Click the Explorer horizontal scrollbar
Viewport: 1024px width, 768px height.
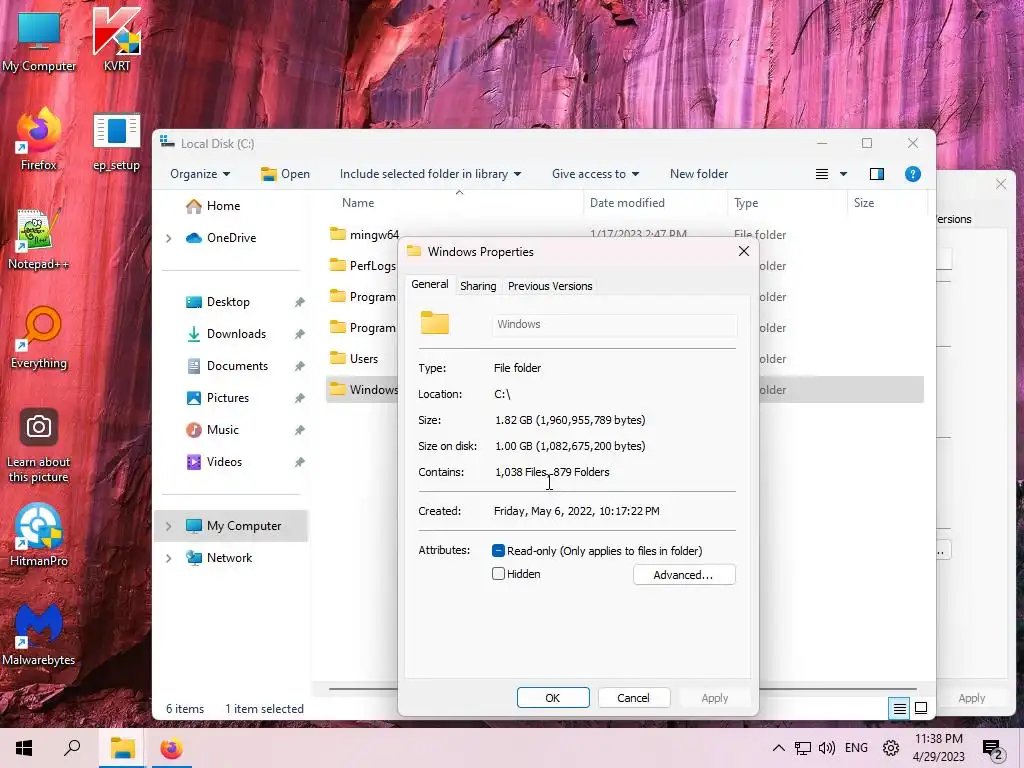point(622,689)
